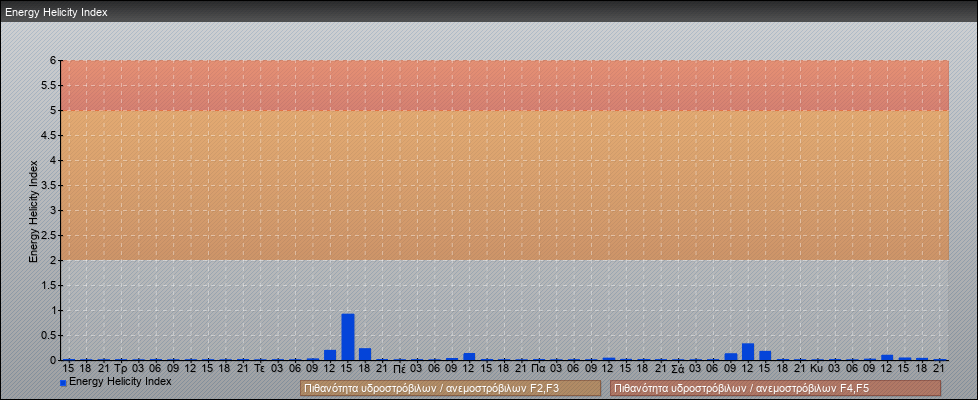Viewport: 978px width, 400px height.
Task: Click the y-axis value 3.5
Action: point(49,185)
